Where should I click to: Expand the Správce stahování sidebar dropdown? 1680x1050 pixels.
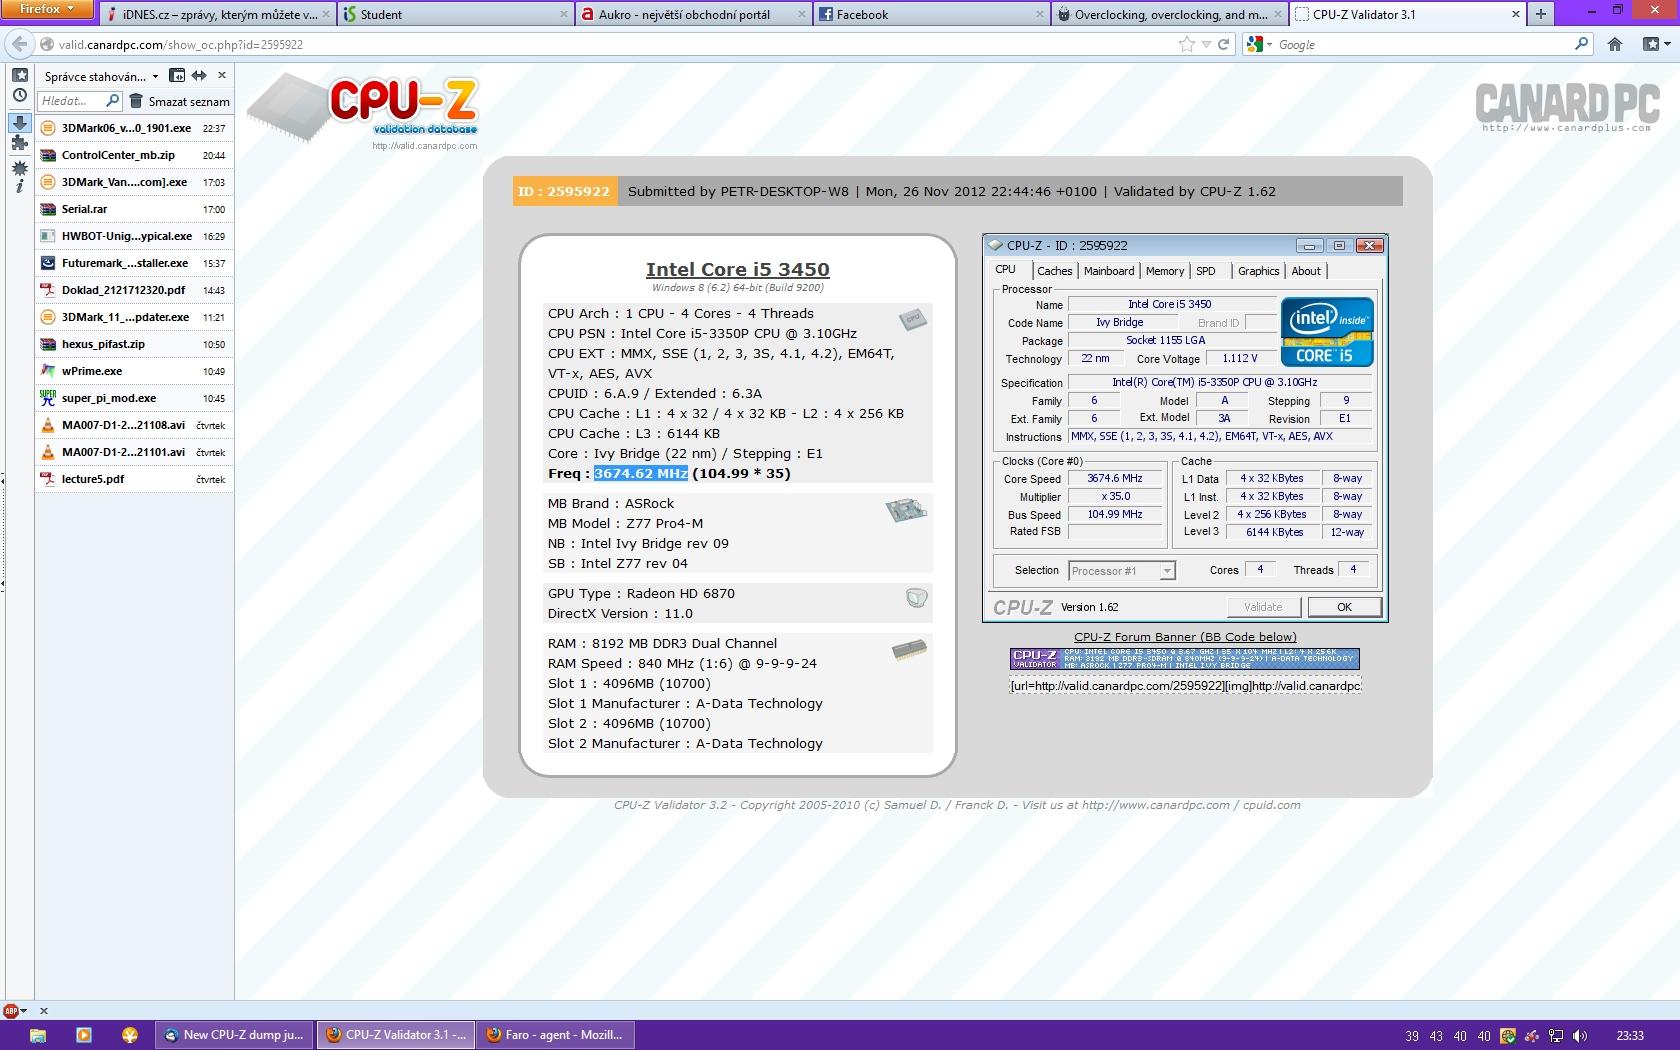[155, 76]
